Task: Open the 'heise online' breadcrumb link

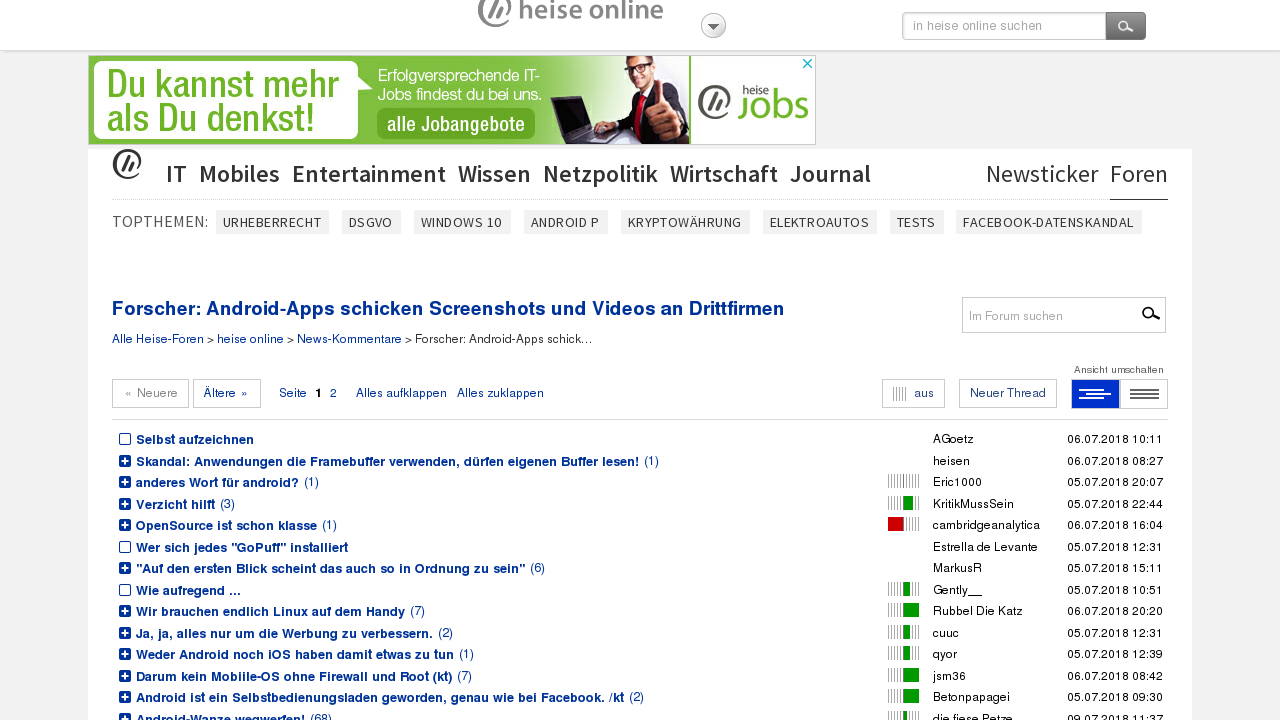Action: (x=250, y=339)
